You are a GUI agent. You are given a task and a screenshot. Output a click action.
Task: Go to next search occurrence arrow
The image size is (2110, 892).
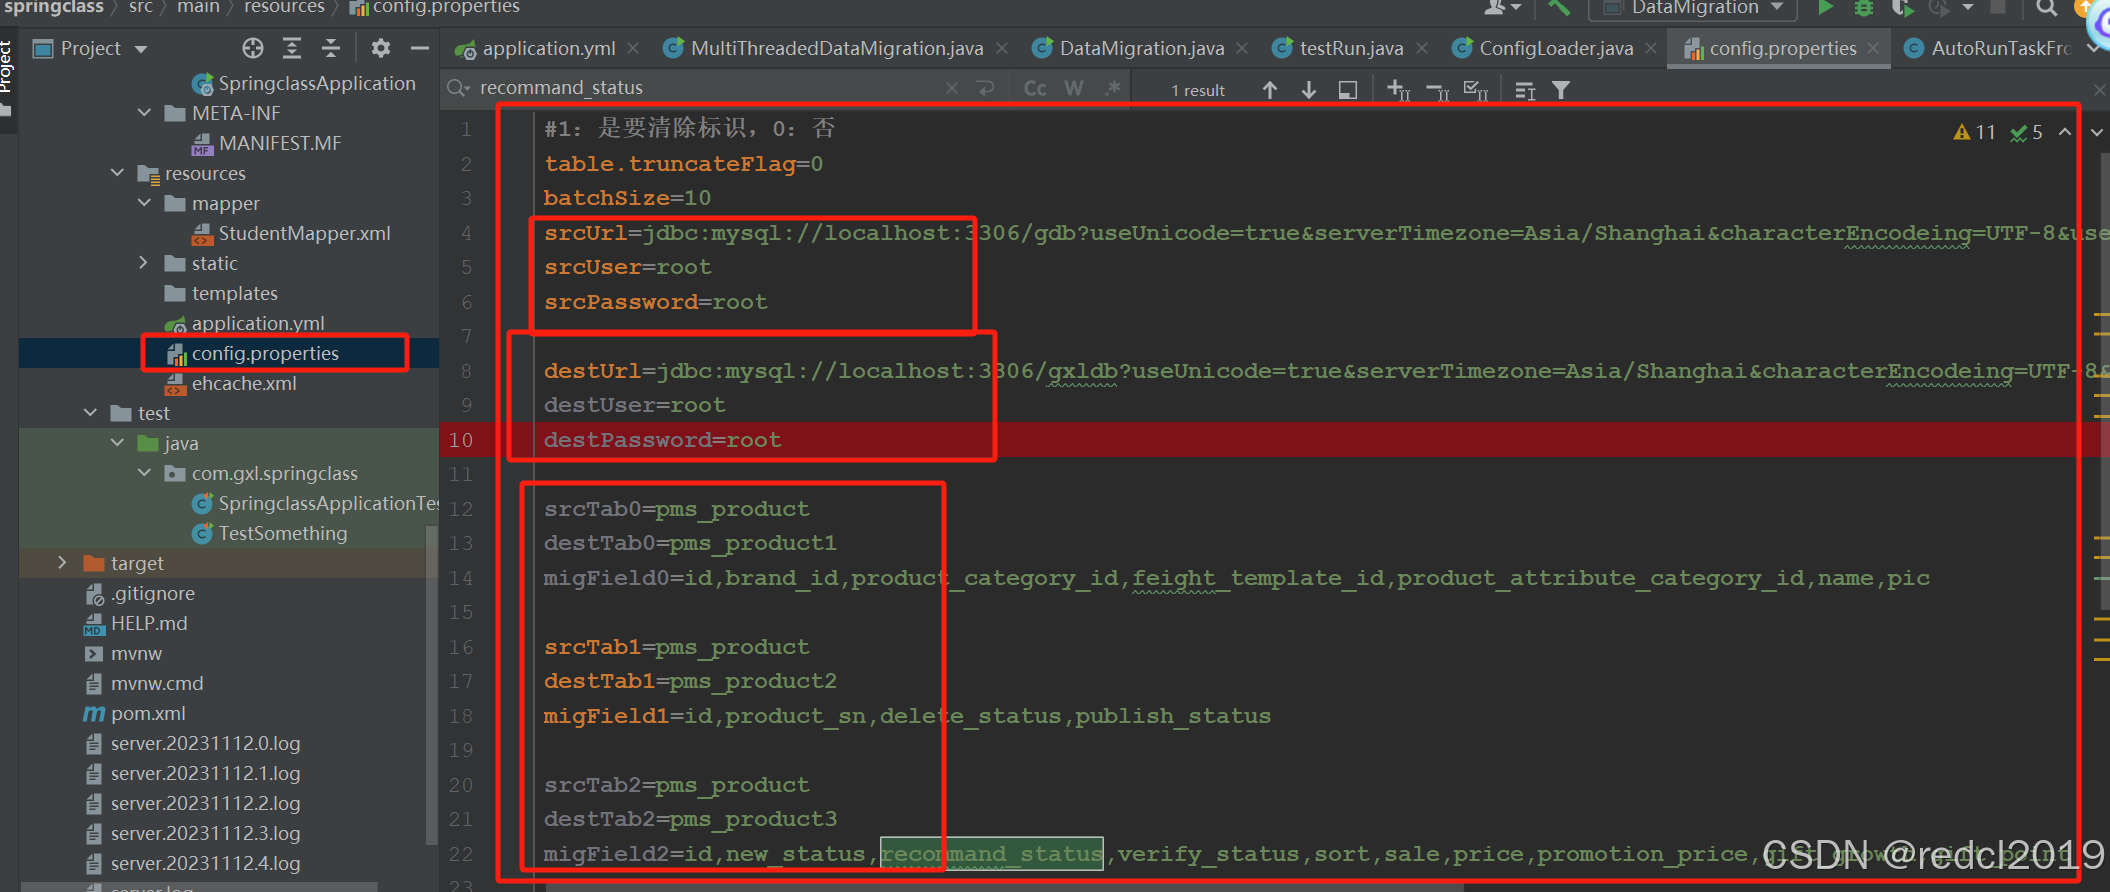(1309, 90)
